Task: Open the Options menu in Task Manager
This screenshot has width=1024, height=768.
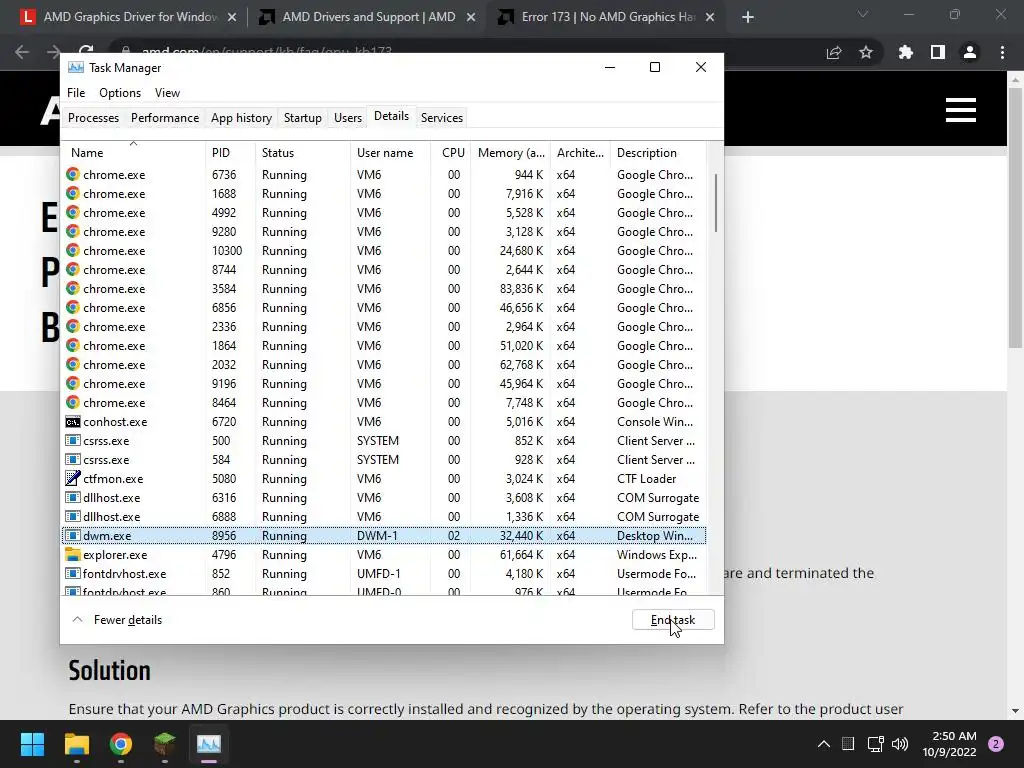Action: (120, 93)
